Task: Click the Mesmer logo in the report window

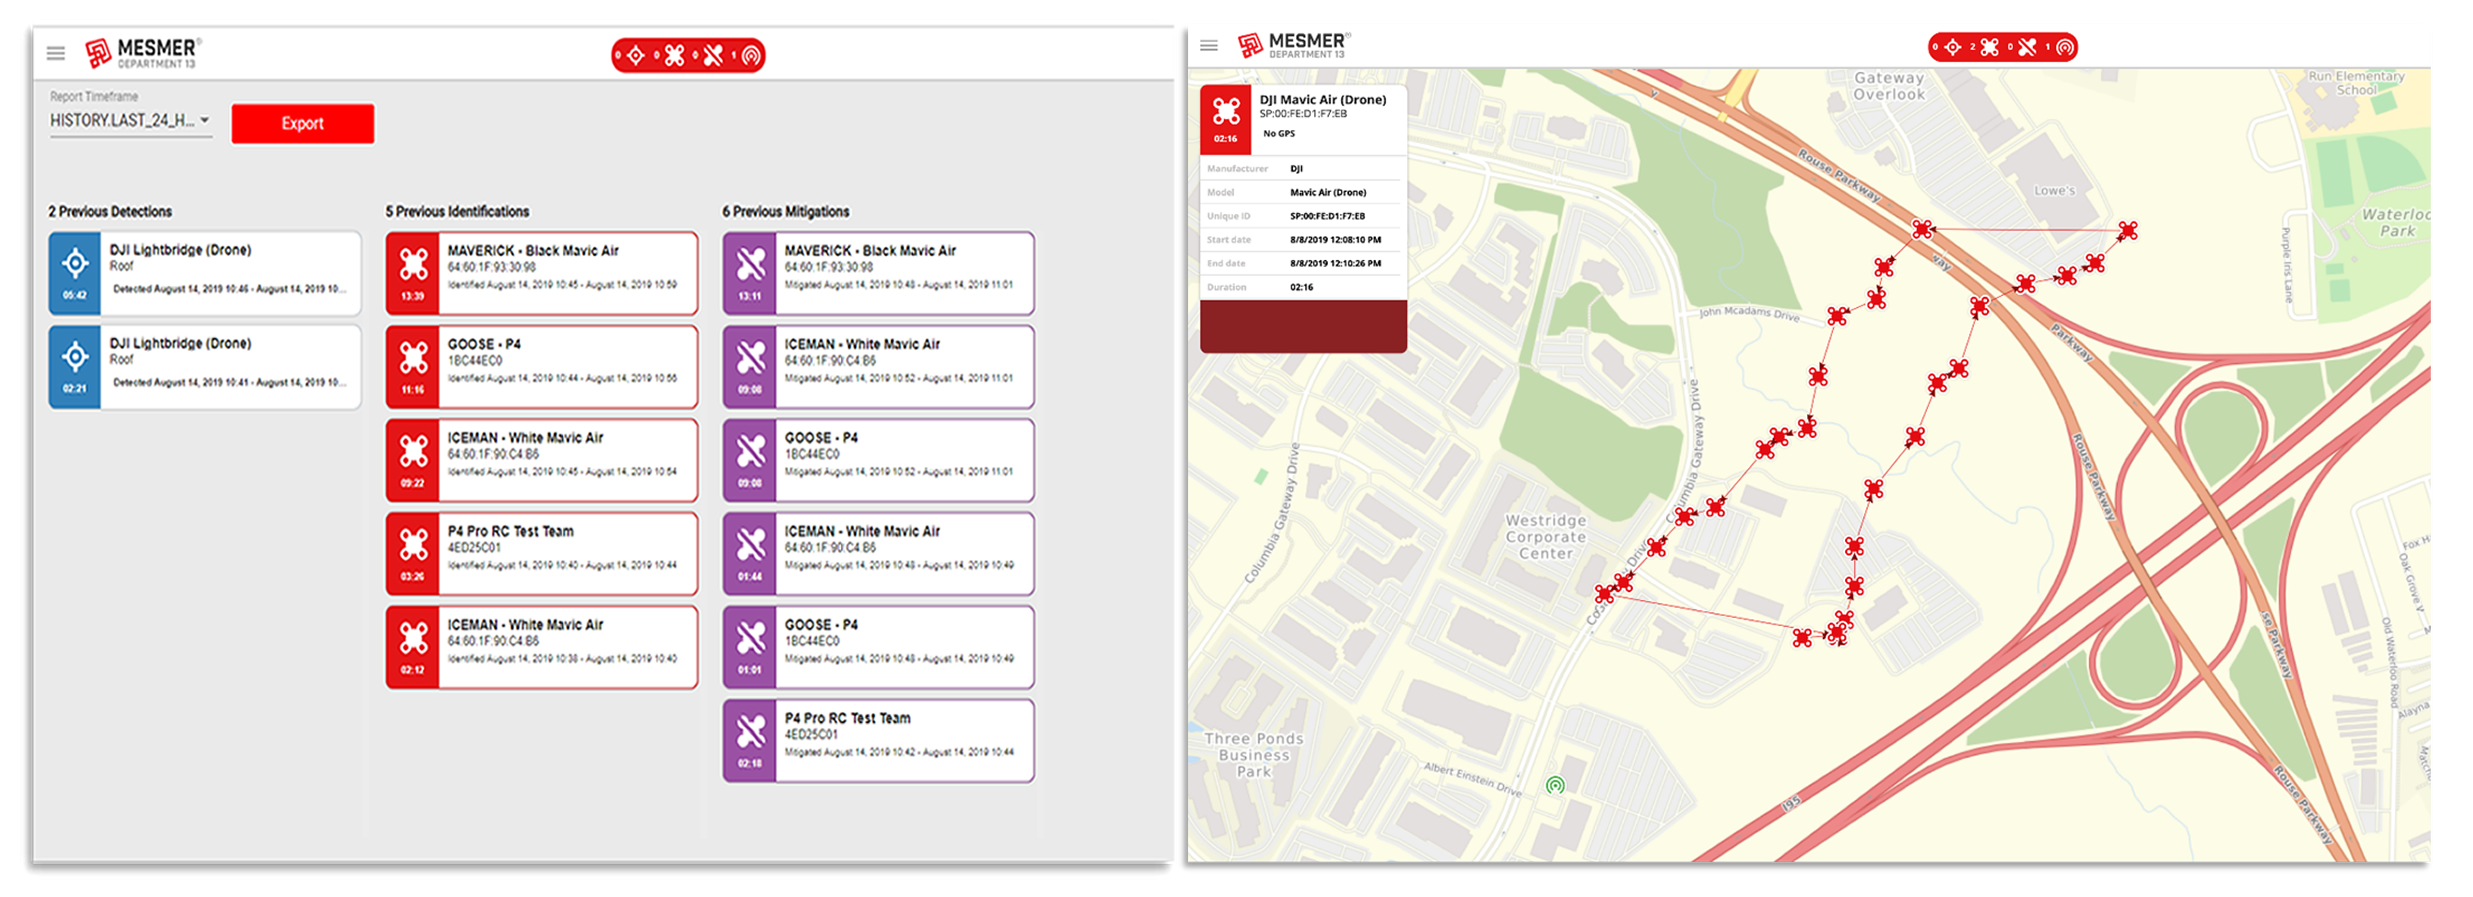Action: point(143,53)
